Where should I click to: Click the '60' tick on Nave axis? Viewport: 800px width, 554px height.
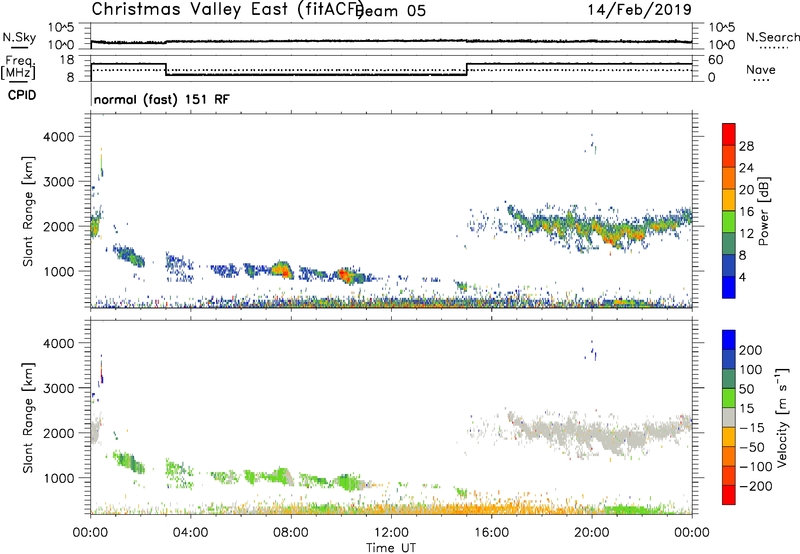715,60
